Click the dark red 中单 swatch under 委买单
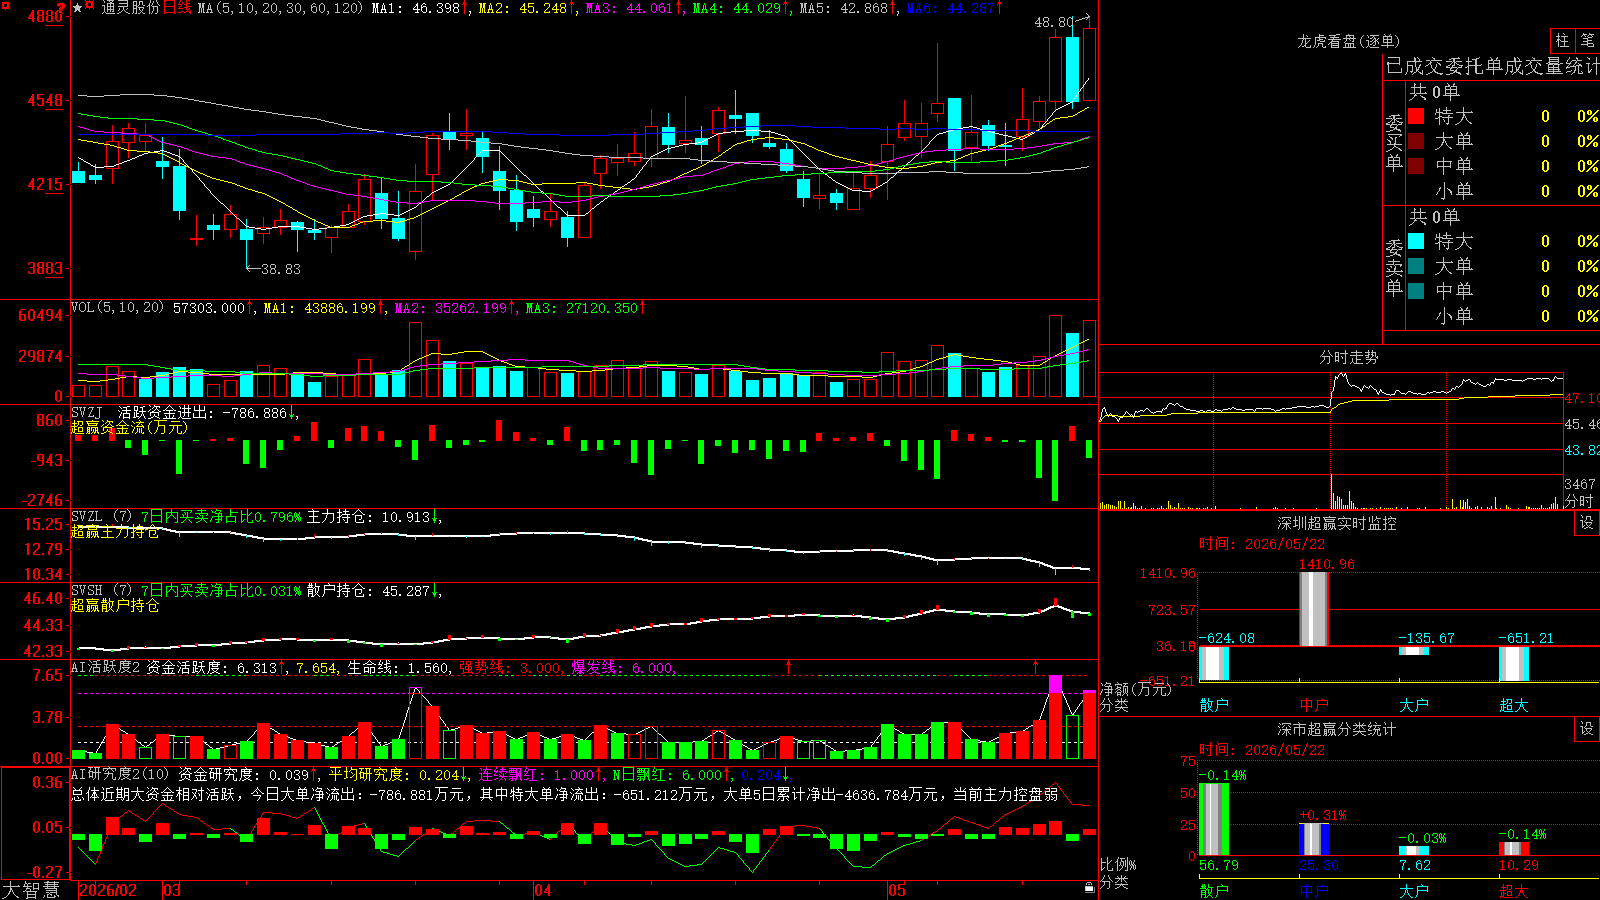 point(1416,166)
